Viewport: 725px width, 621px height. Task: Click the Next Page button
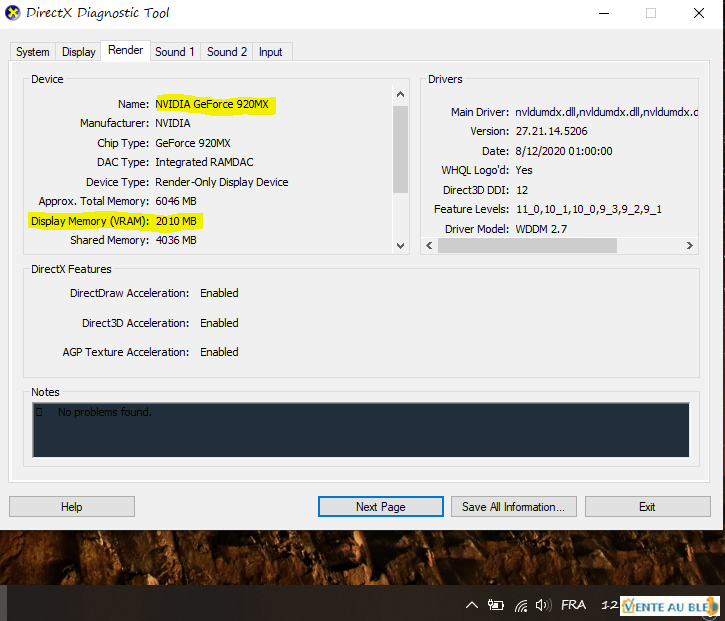click(x=381, y=507)
